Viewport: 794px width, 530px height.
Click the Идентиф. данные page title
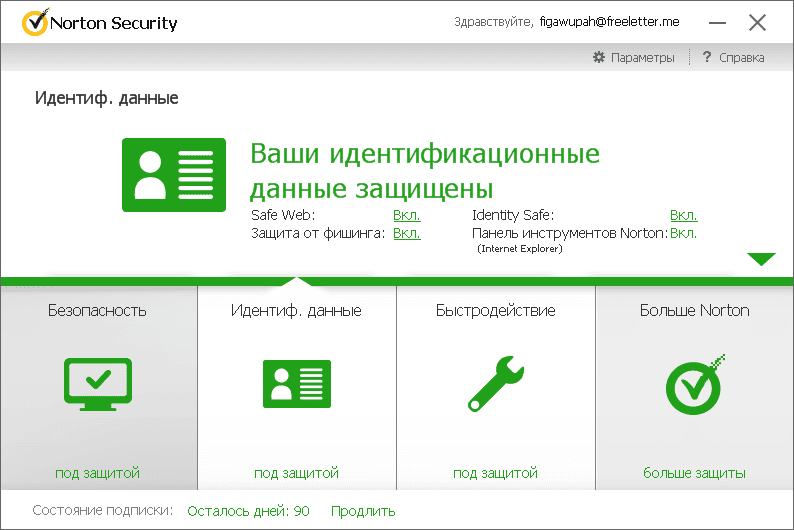click(x=106, y=98)
